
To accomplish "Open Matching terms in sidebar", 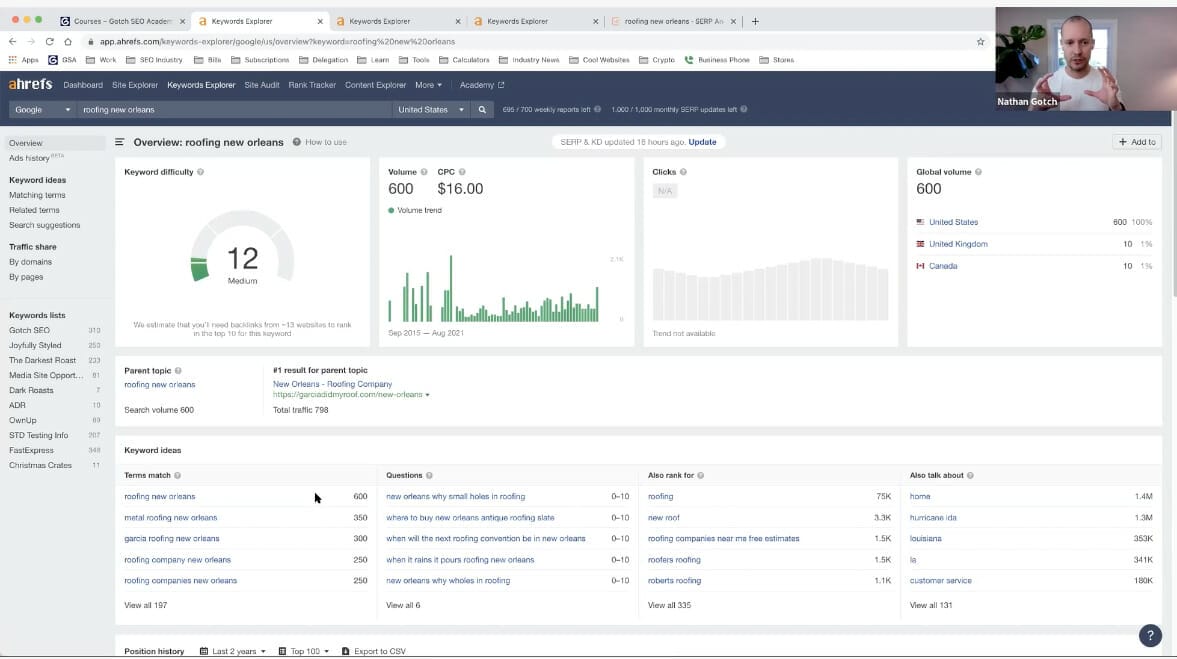I will (37, 195).
